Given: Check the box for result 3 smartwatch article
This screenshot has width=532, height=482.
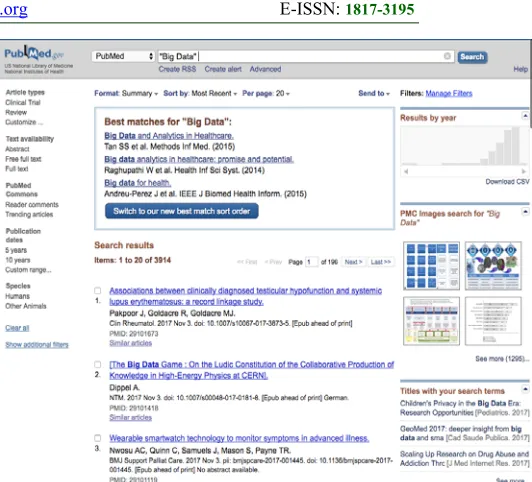Looking at the screenshot, I should tap(98, 438).
